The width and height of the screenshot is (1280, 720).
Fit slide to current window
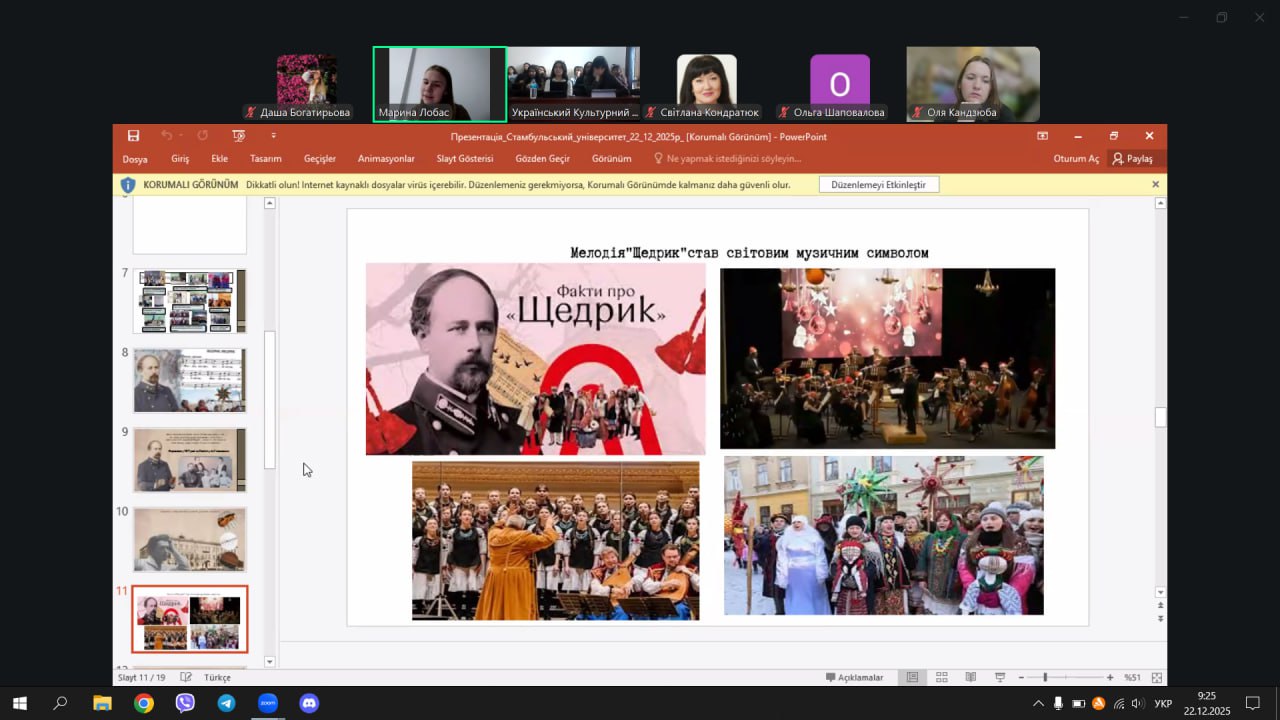tap(1157, 677)
